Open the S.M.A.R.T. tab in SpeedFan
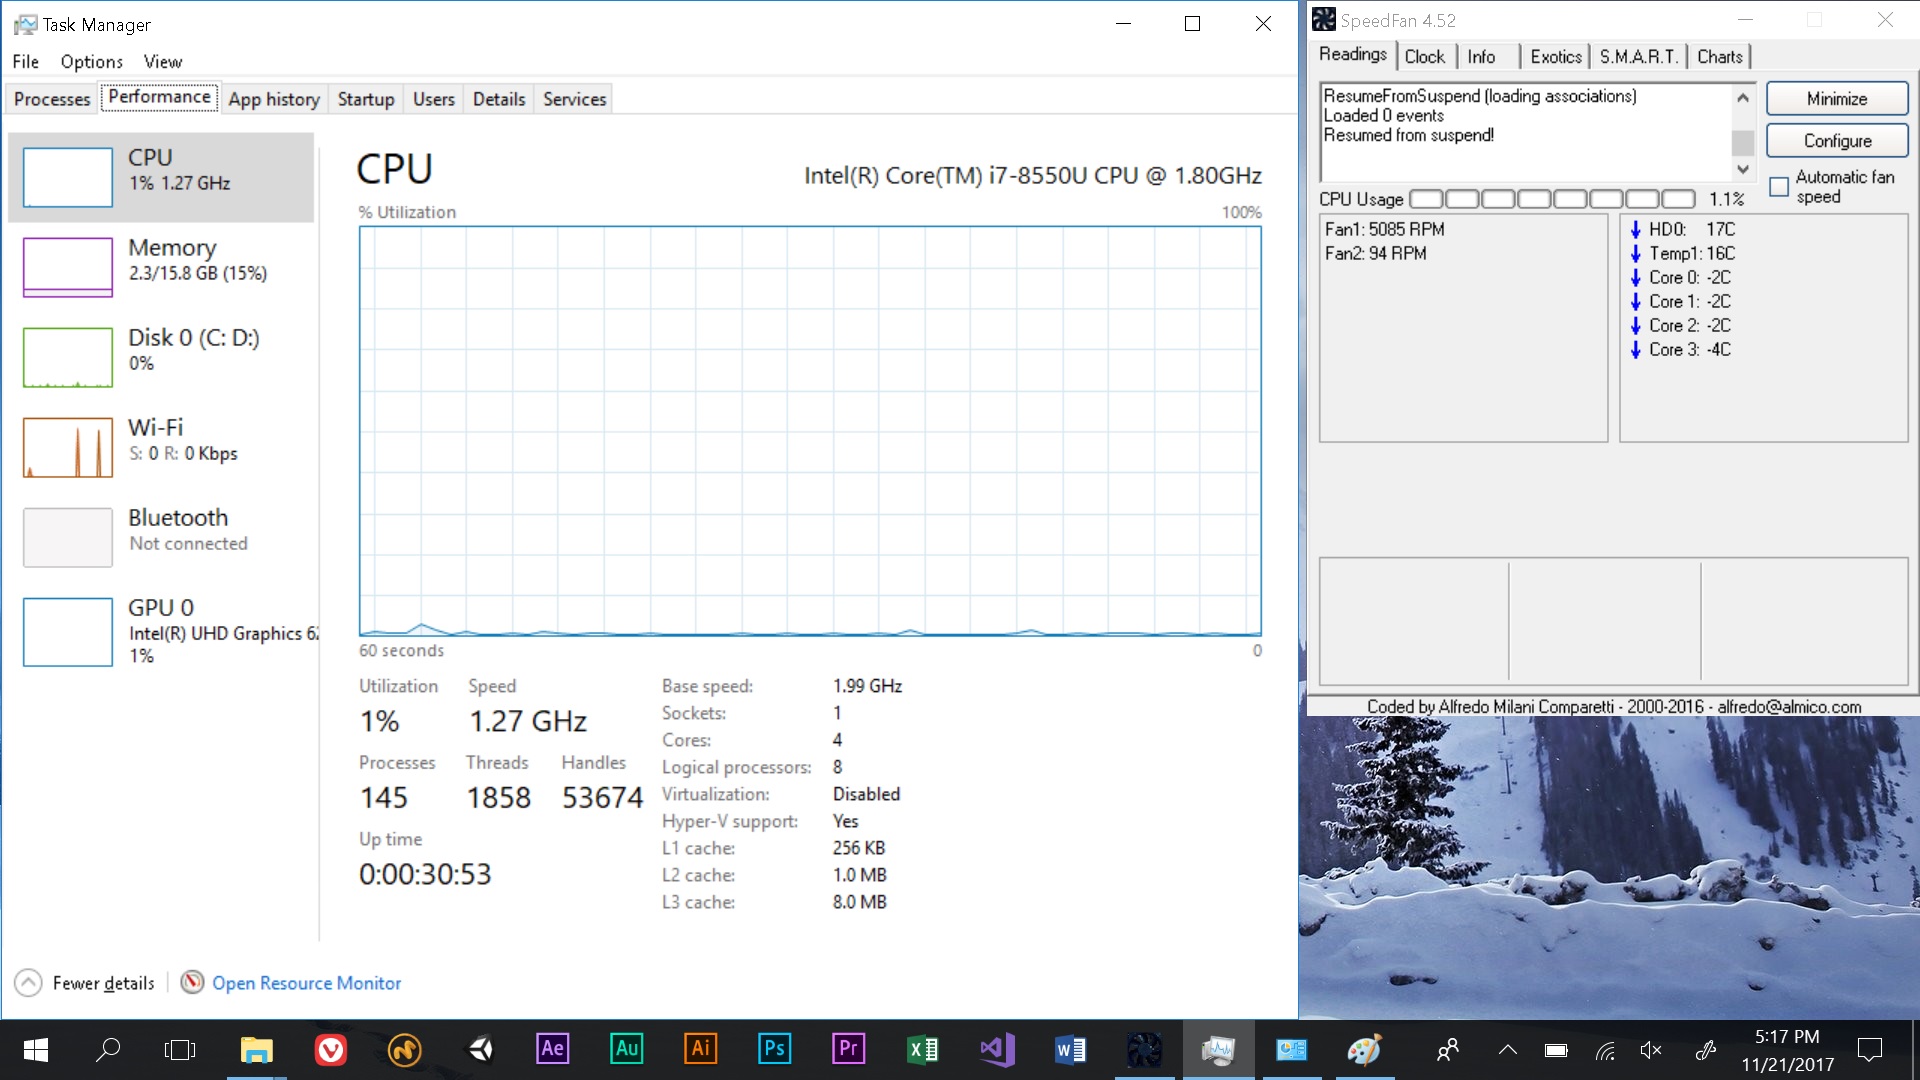The width and height of the screenshot is (1920, 1080). [1638, 57]
